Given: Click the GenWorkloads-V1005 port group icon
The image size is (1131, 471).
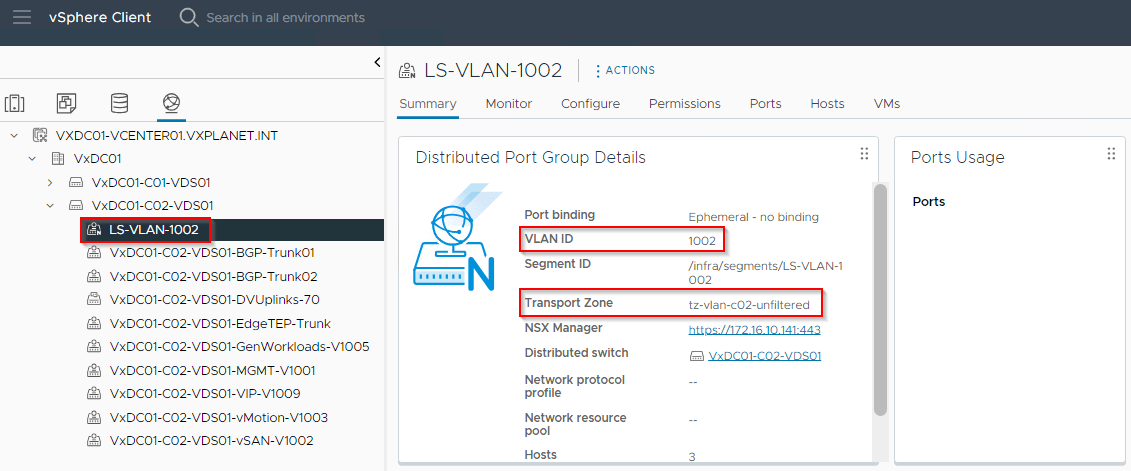Looking at the screenshot, I should coord(94,346).
